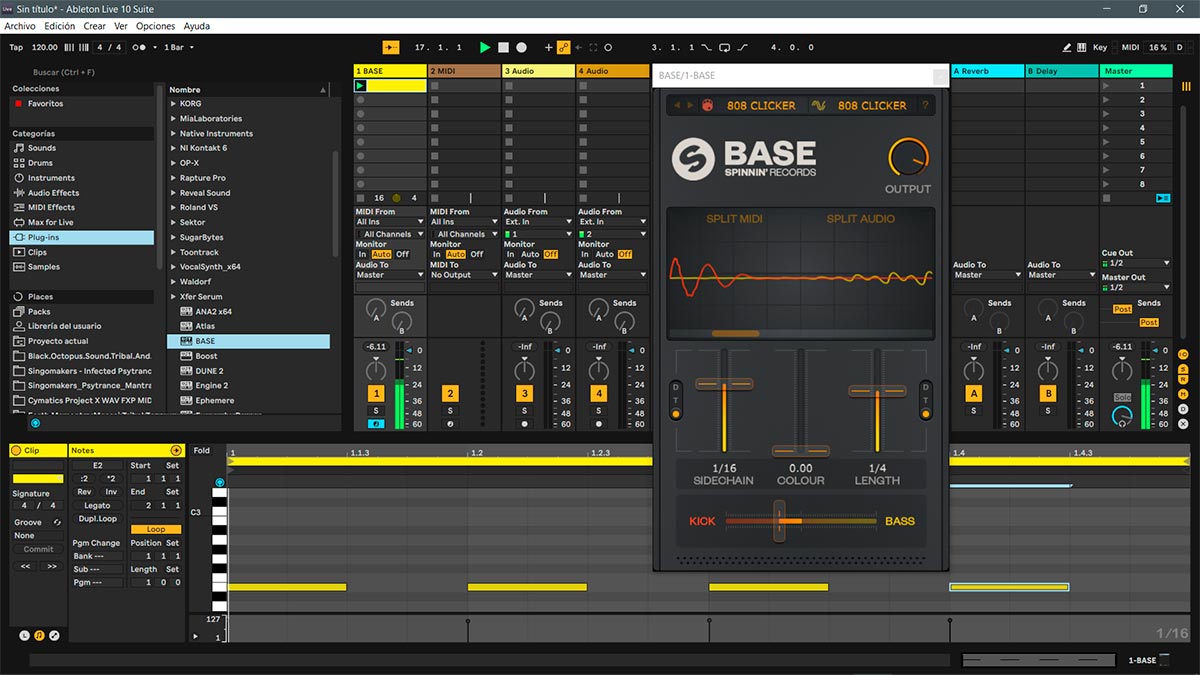
Task: Expand the KORG plug-in folder
Action: tap(174, 104)
